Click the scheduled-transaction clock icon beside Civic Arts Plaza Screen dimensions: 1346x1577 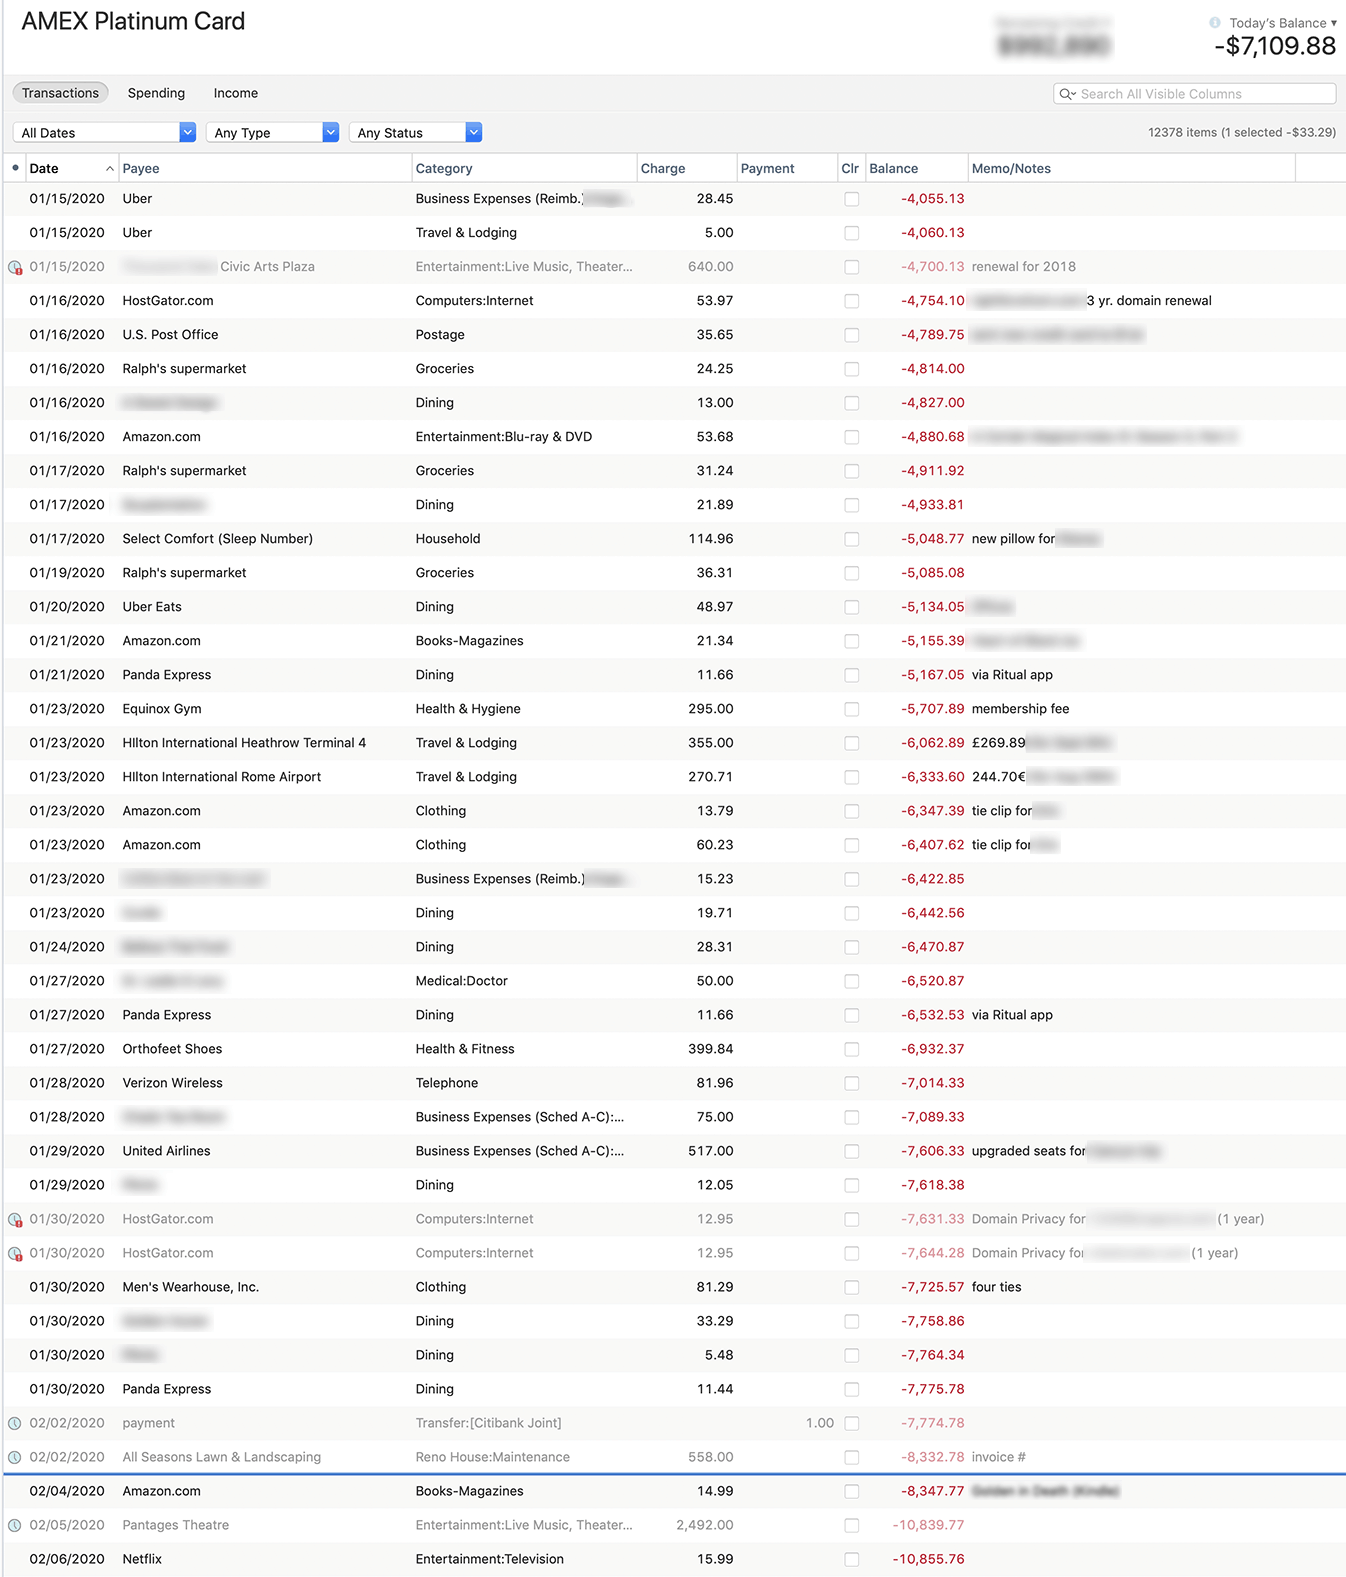15,267
